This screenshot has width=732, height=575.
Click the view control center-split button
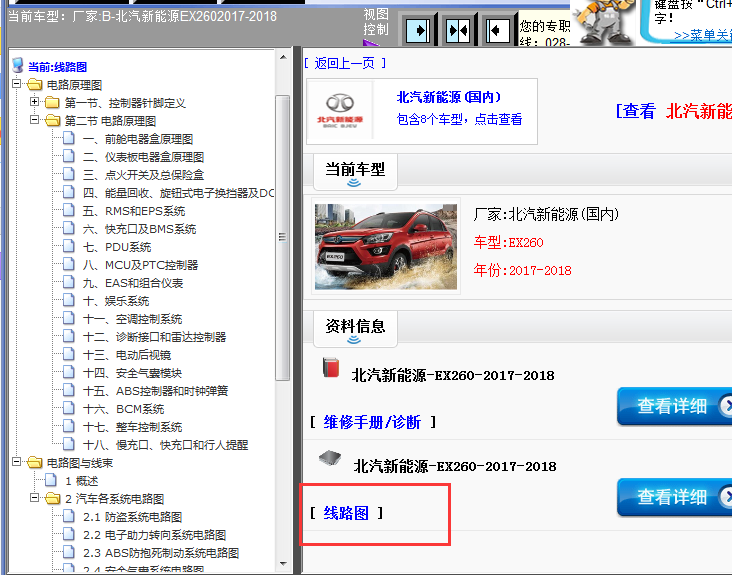(458, 31)
